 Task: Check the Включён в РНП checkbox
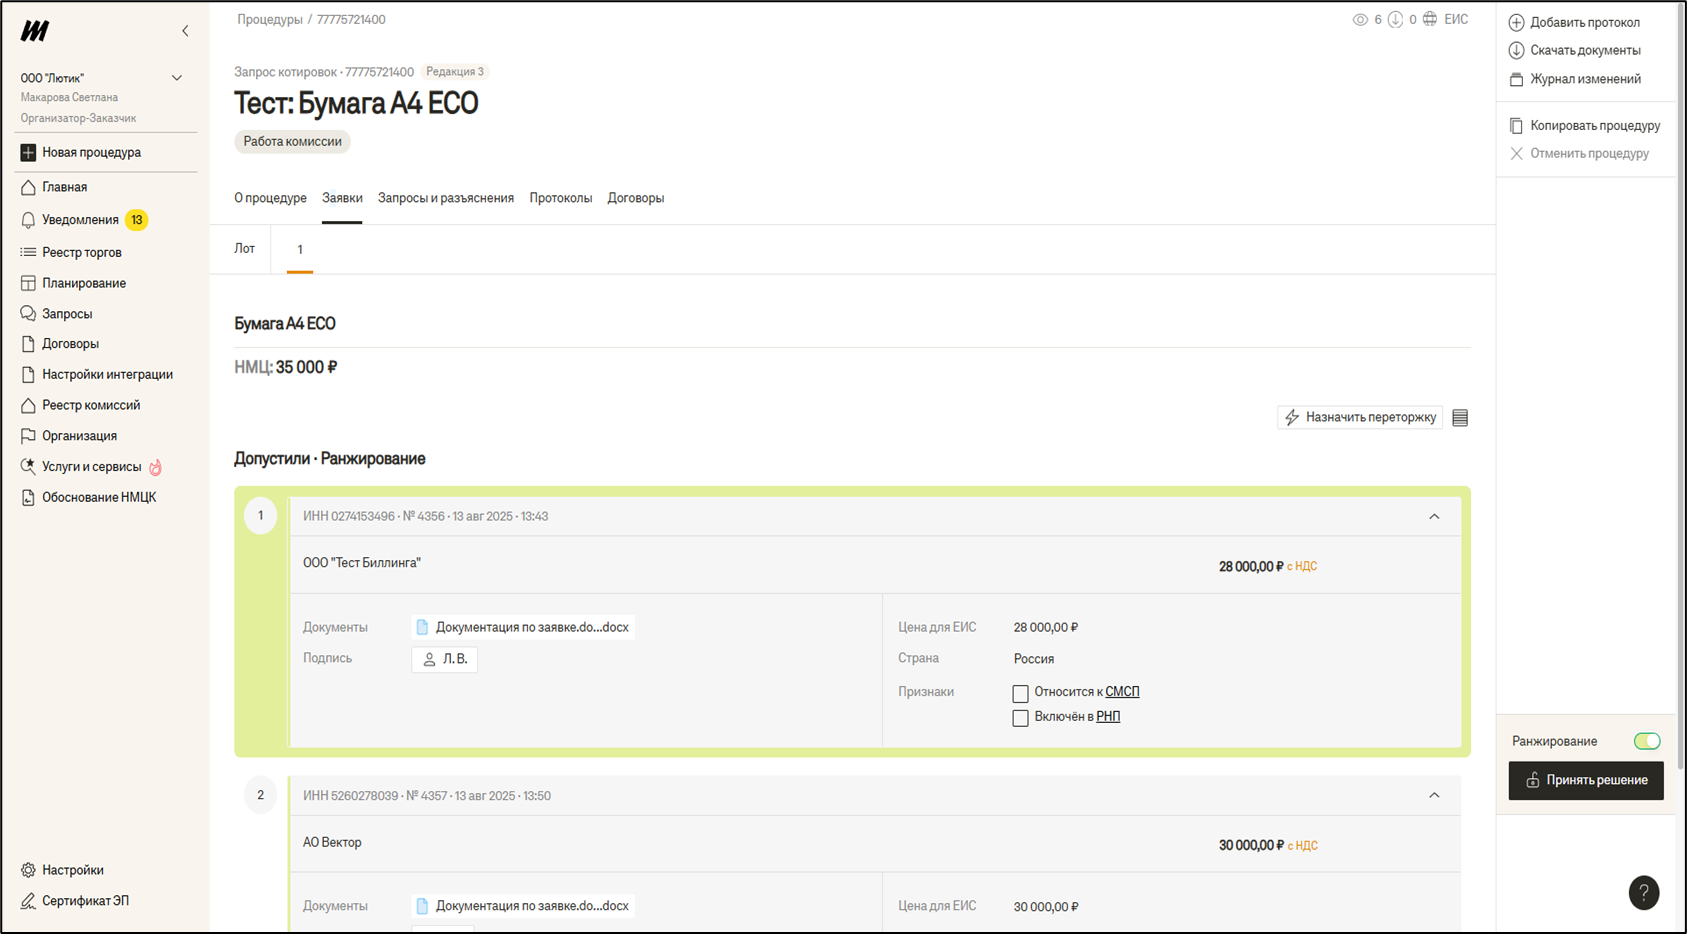click(1020, 718)
